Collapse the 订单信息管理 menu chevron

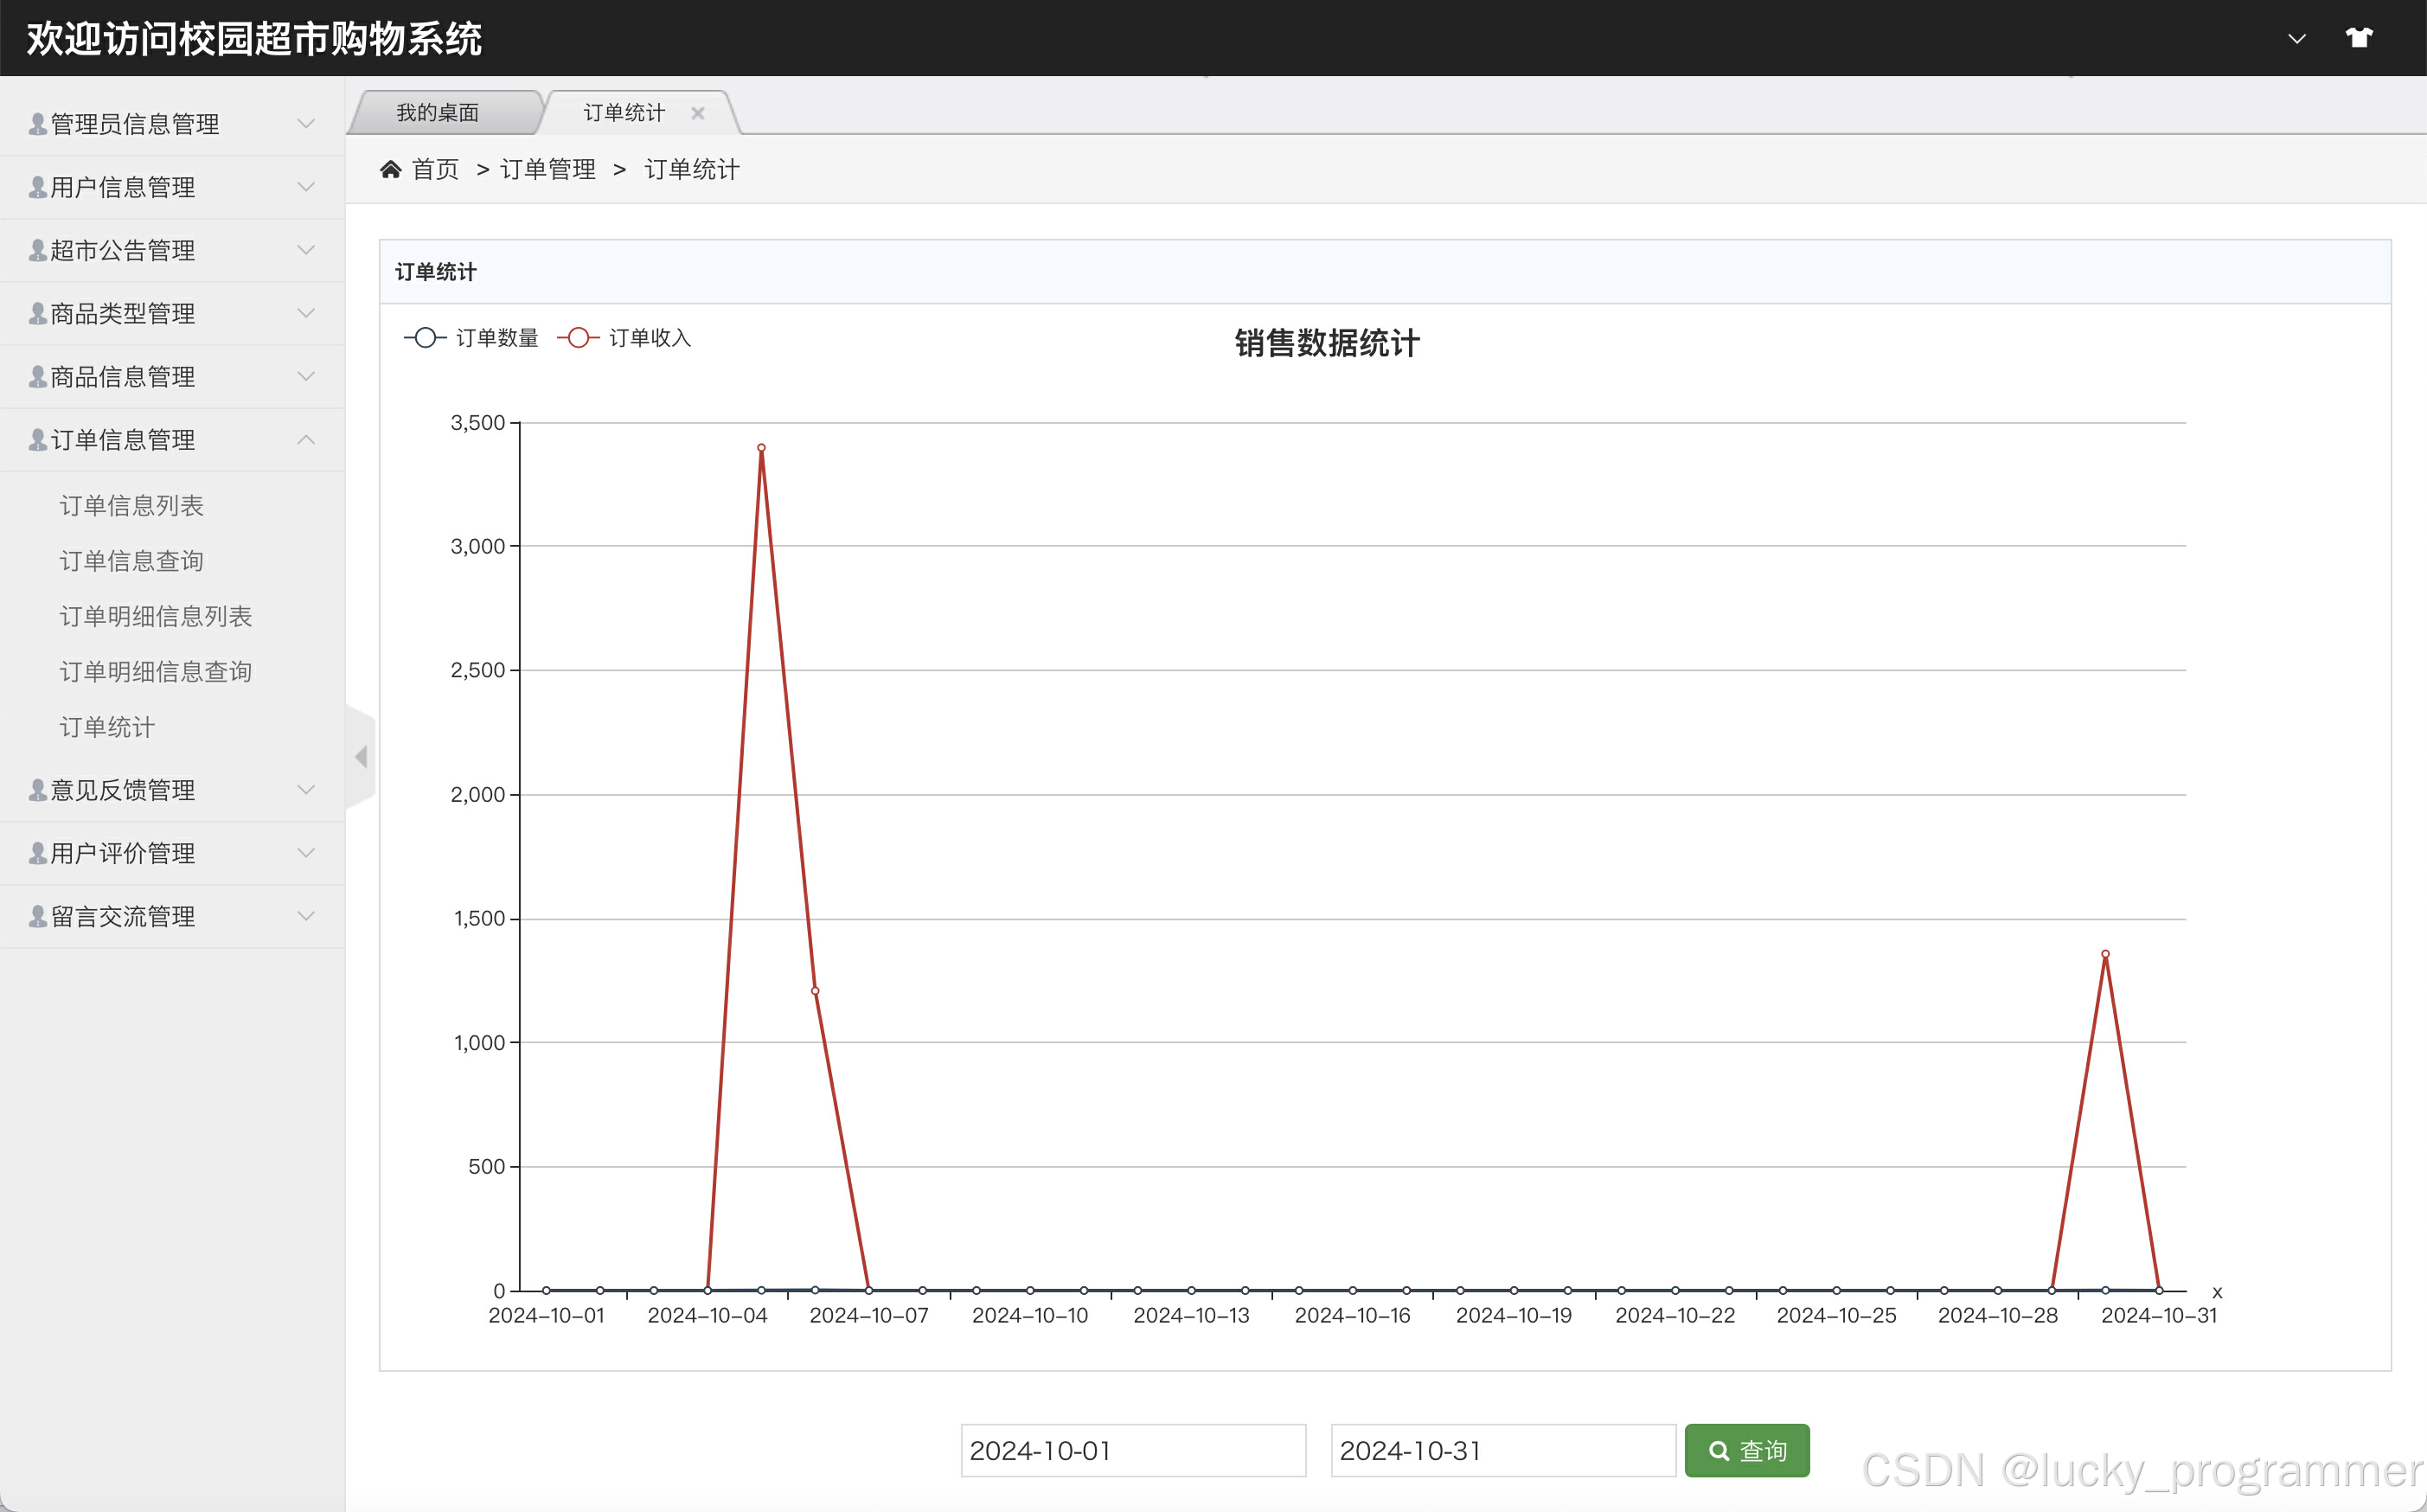pos(306,440)
